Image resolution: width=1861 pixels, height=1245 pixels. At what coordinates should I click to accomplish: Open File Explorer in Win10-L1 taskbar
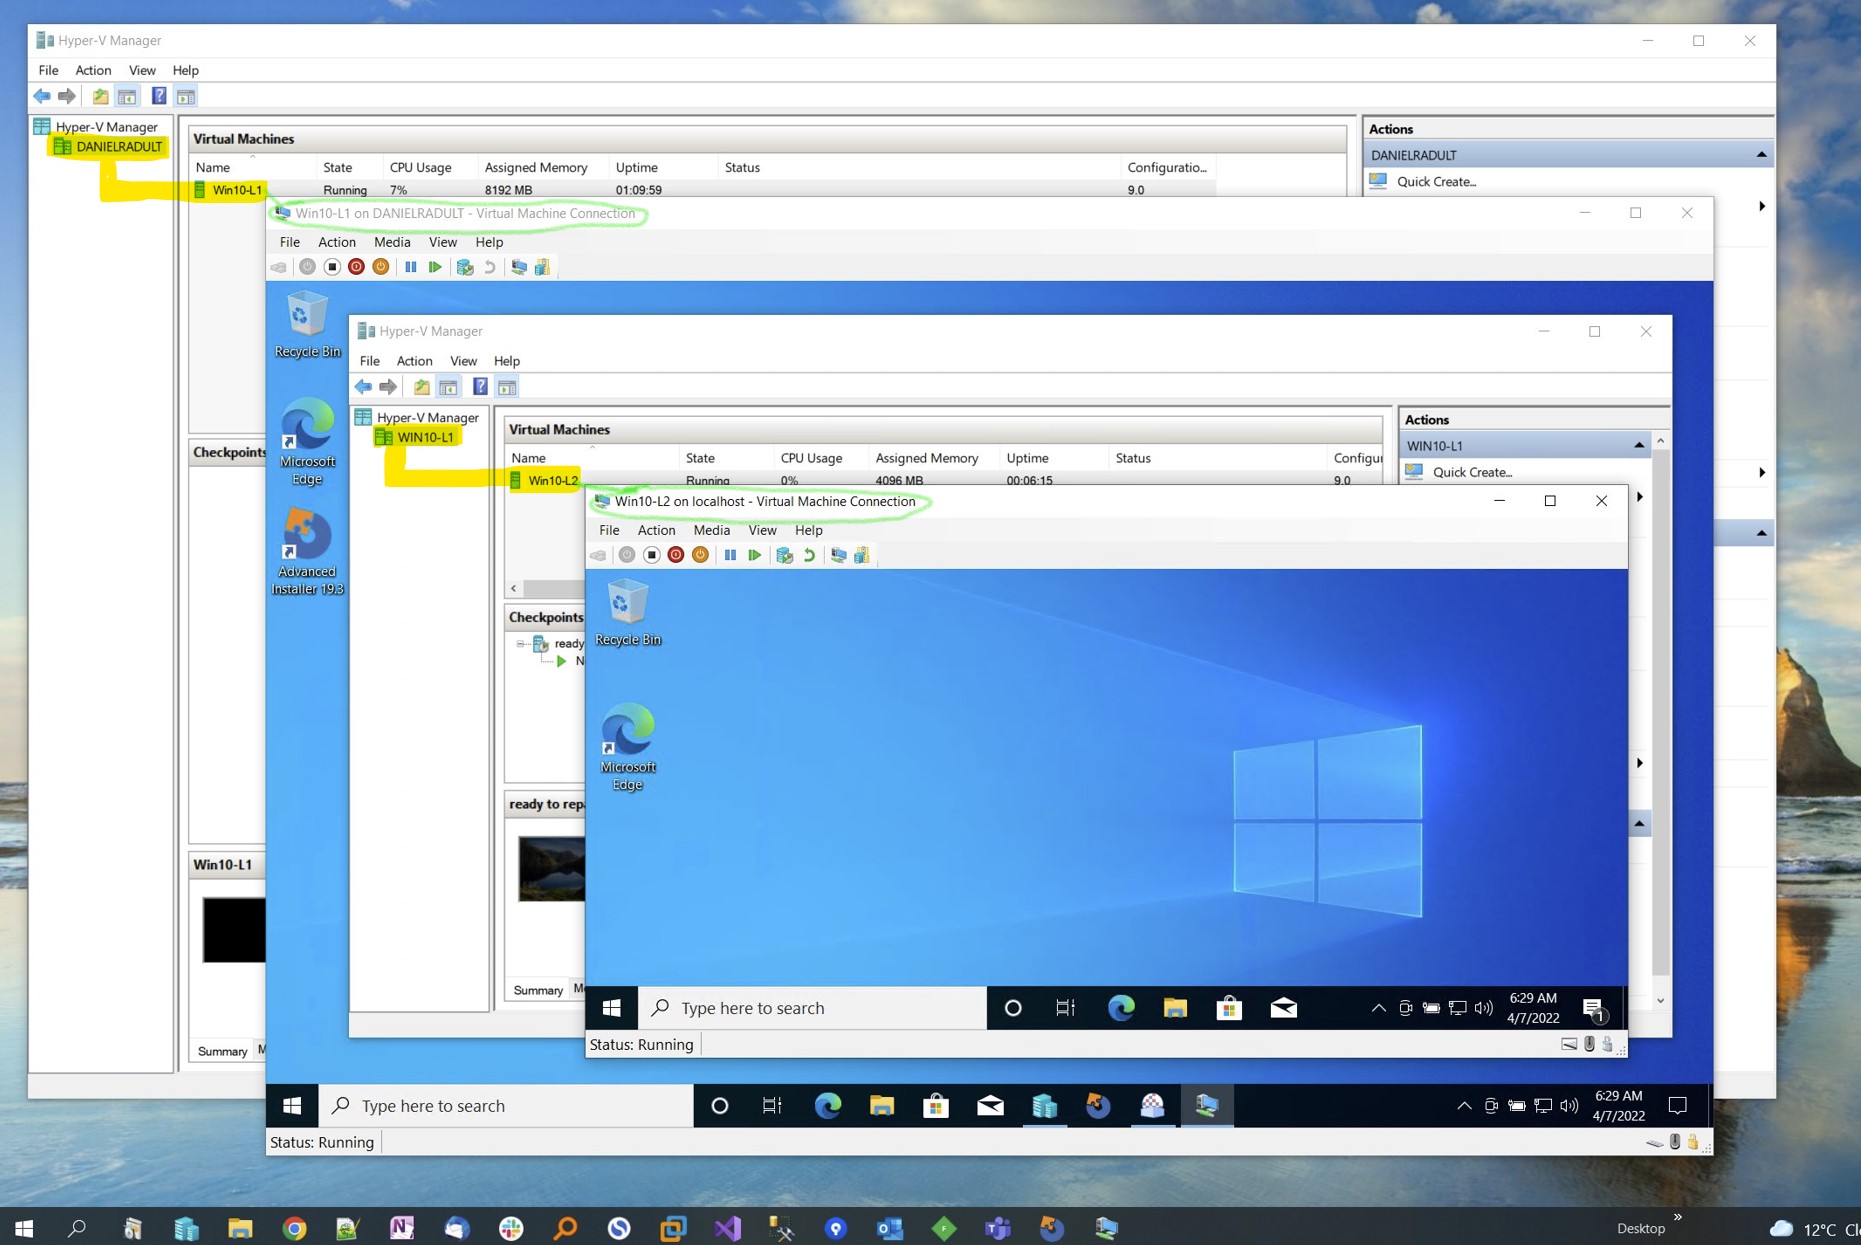click(882, 1105)
